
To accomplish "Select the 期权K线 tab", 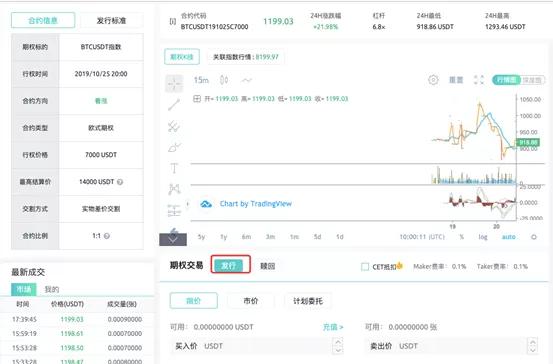I will 182,57.
